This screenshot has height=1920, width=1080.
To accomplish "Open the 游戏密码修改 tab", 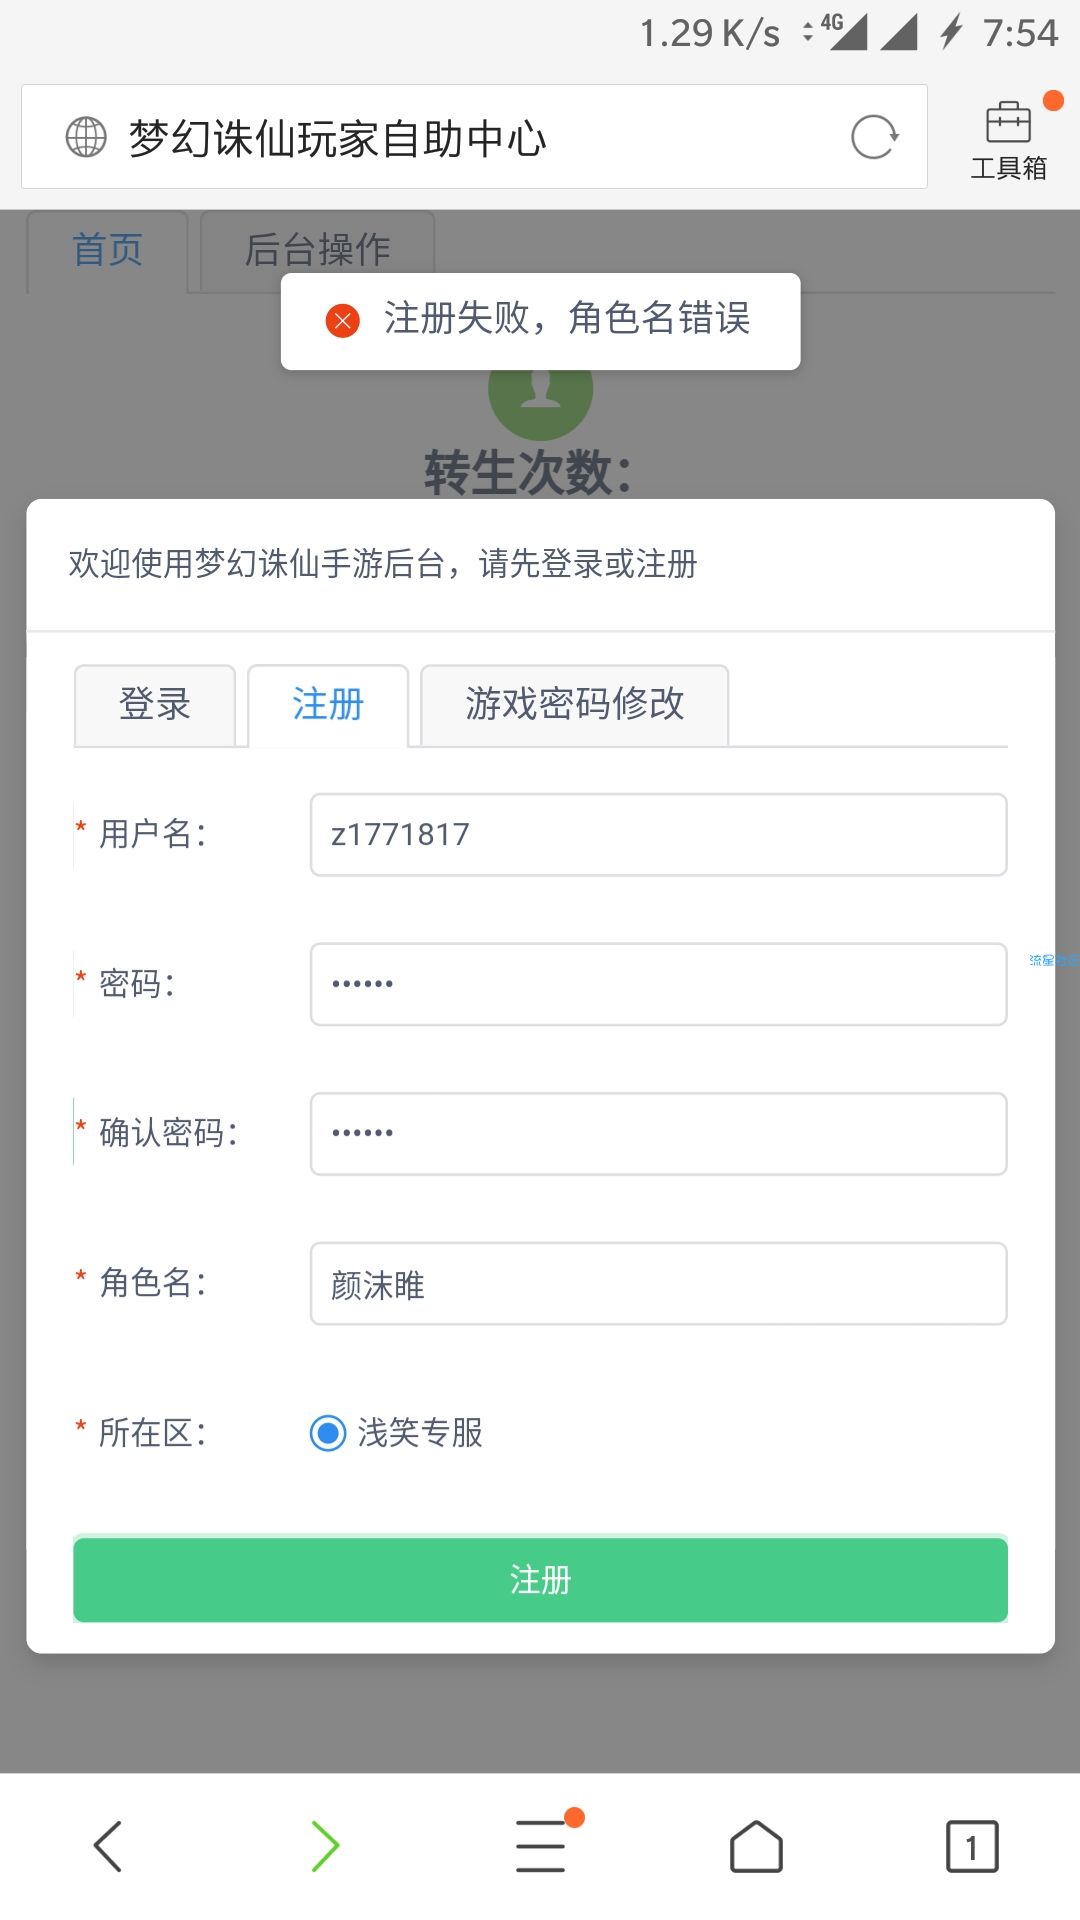I will (575, 705).
